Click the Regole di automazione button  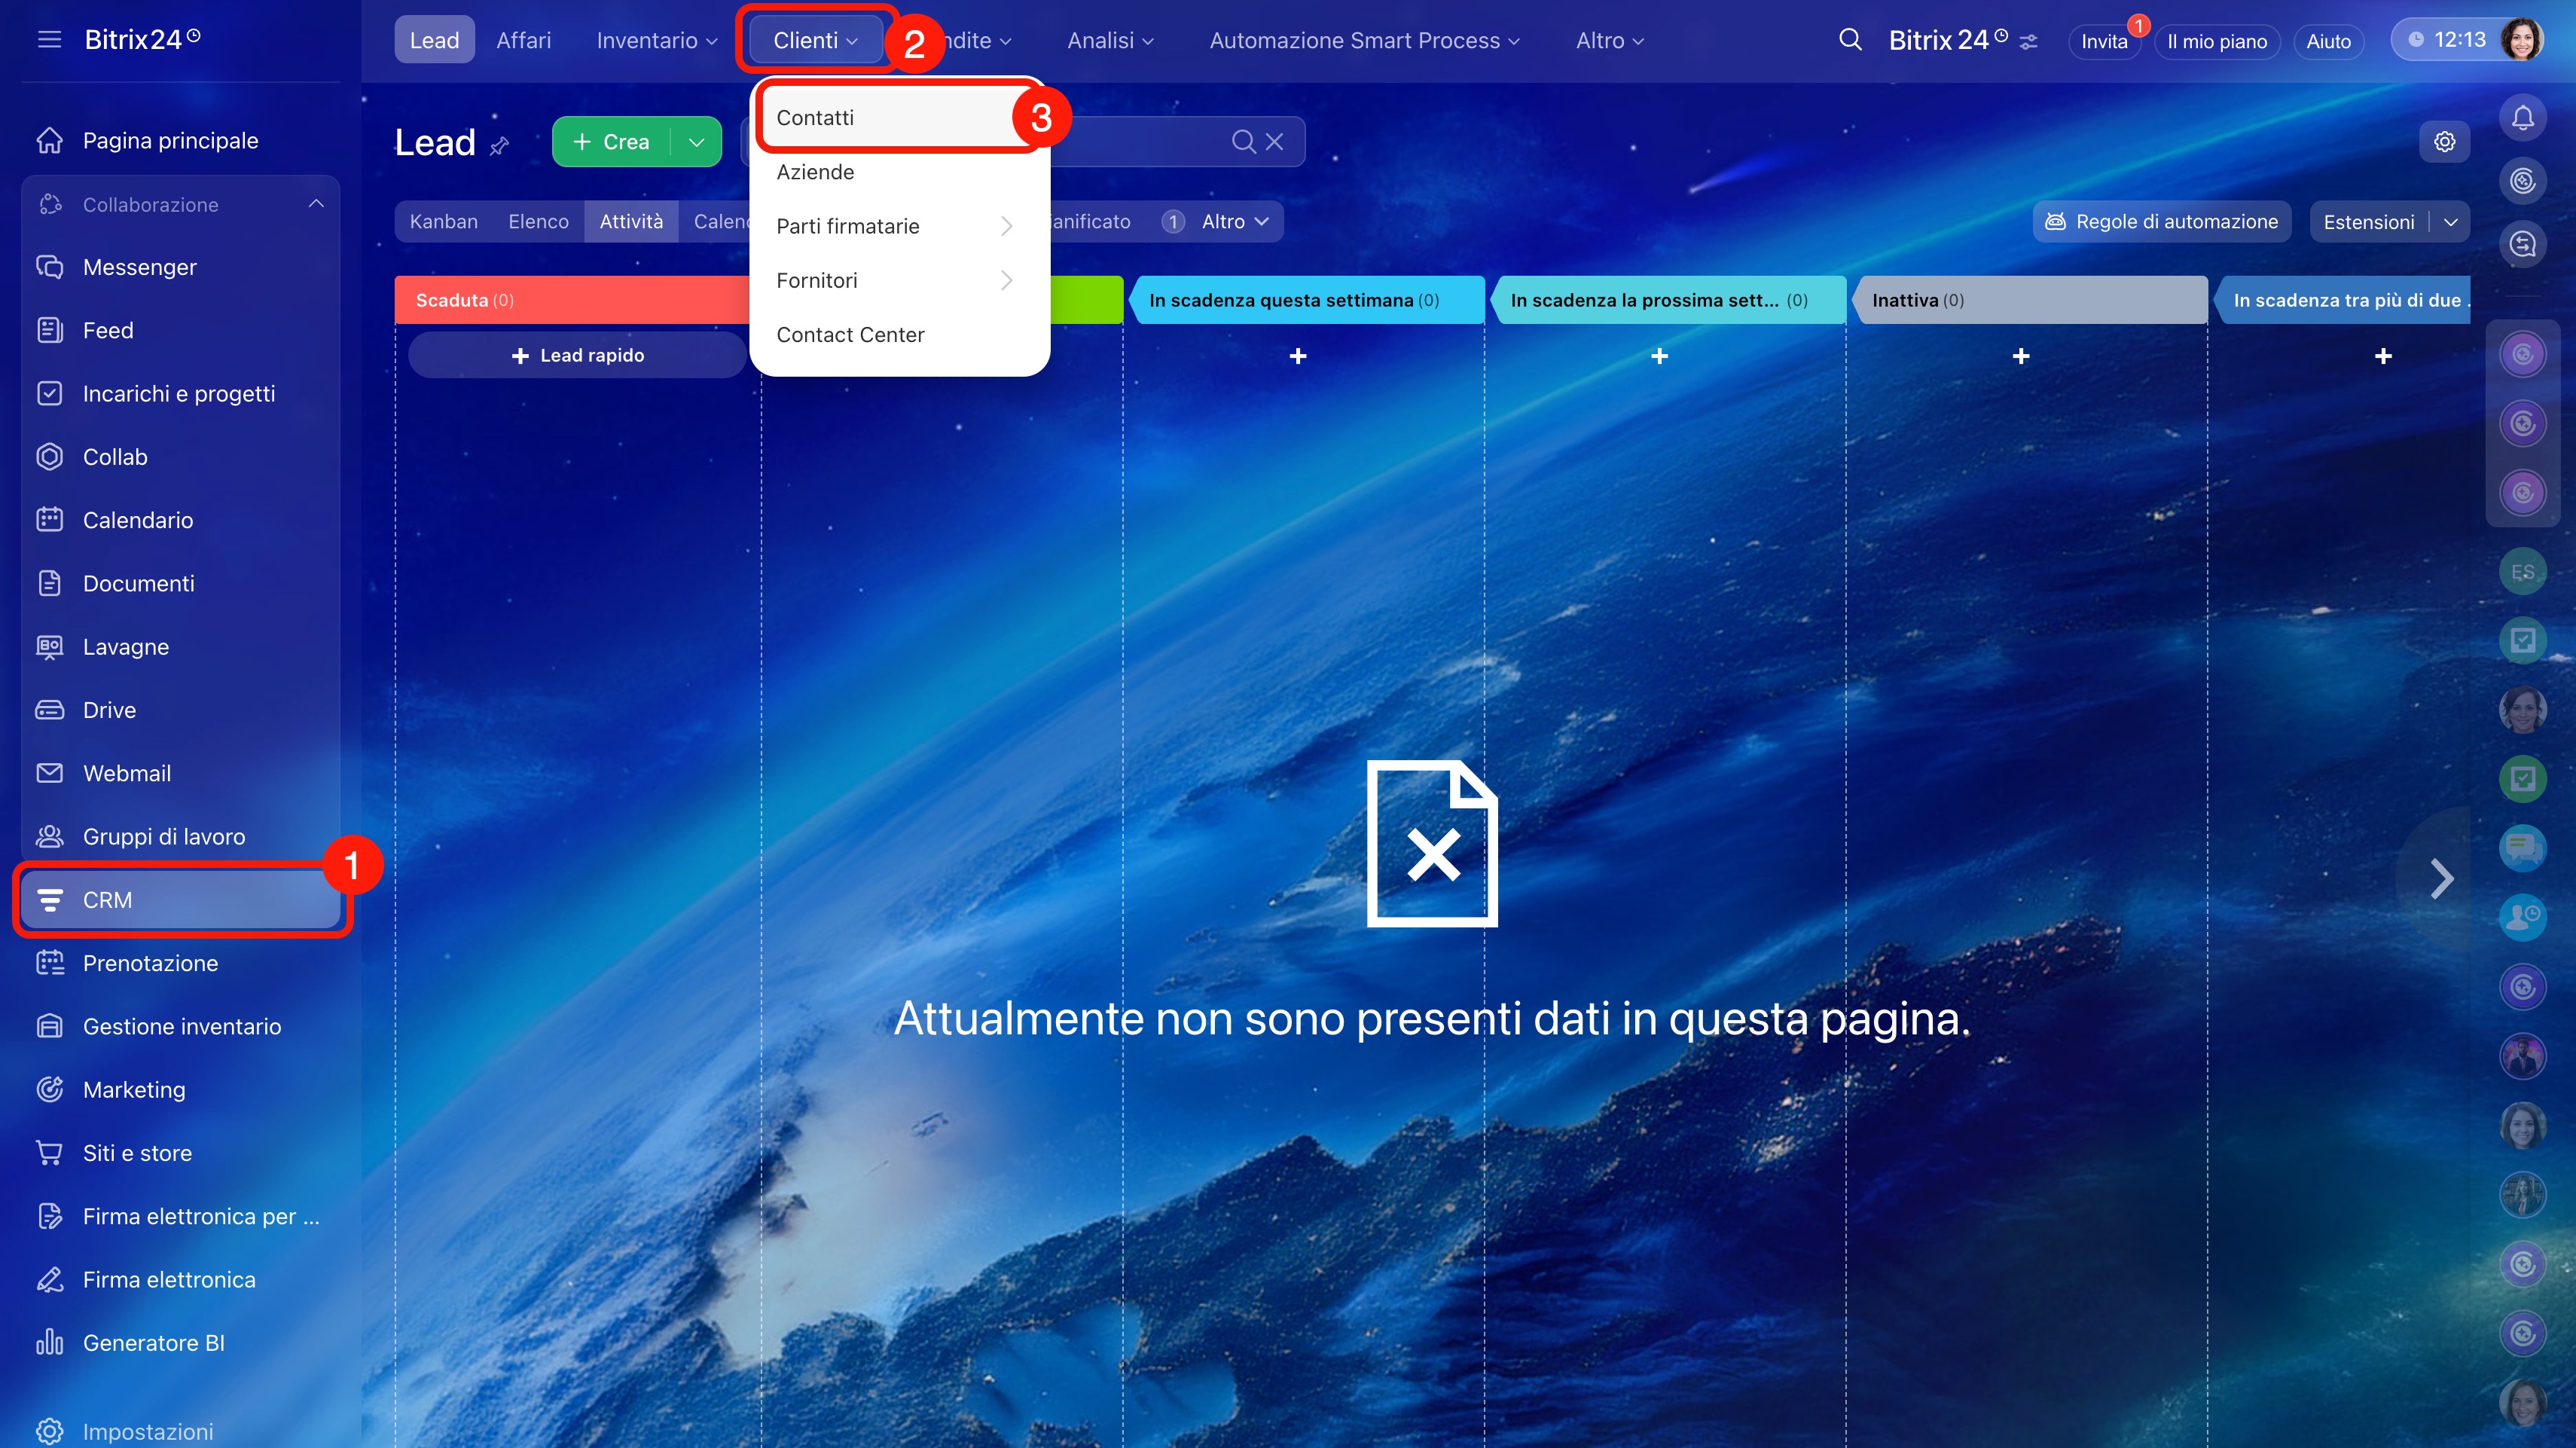pyautogui.click(x=2161, y=222)
